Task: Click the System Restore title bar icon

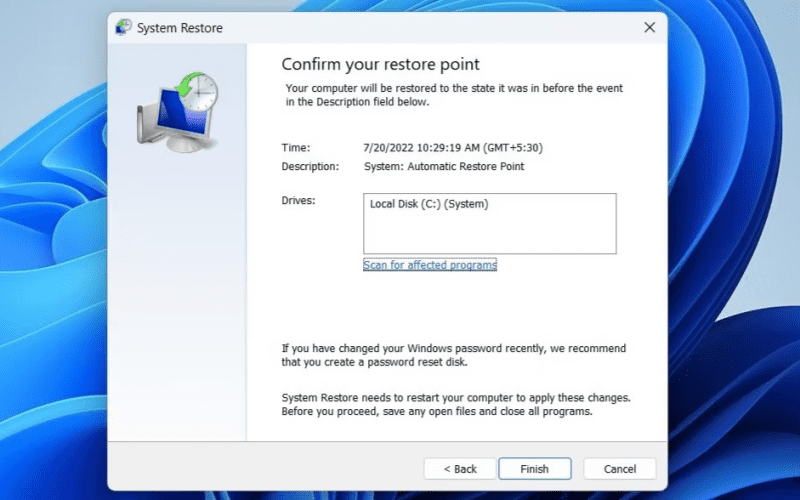Action: click(123, 28)
